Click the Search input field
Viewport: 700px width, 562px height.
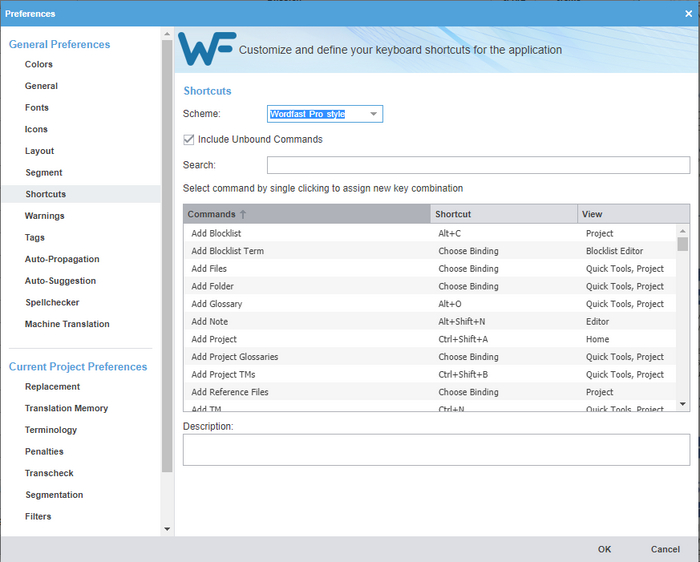pos(478,165)
